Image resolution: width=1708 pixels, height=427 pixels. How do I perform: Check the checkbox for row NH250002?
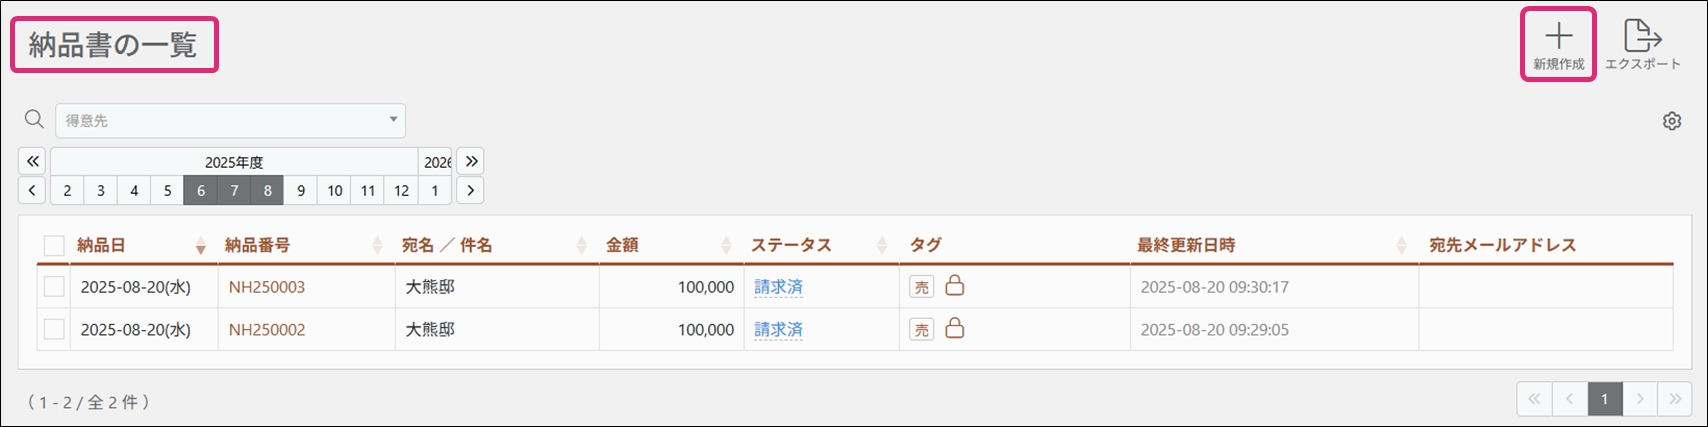pyautogui.click(x=54, y=329)
